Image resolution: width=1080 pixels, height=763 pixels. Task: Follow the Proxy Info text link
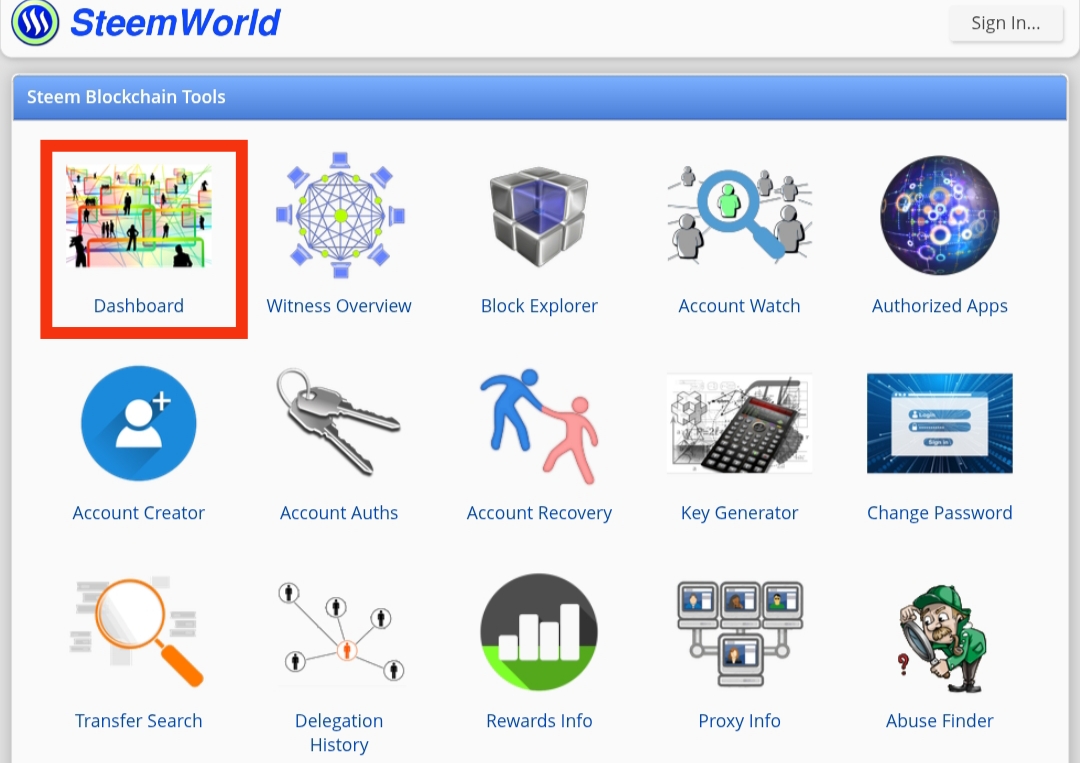[x=739, y=721]
